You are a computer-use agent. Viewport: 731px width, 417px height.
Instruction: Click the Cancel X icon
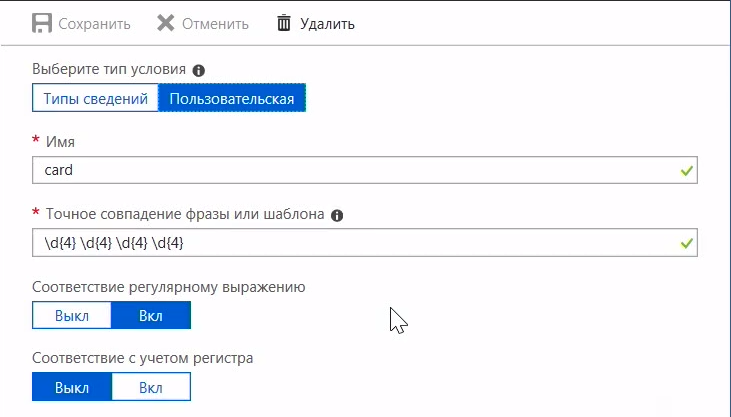click(166, 22)
